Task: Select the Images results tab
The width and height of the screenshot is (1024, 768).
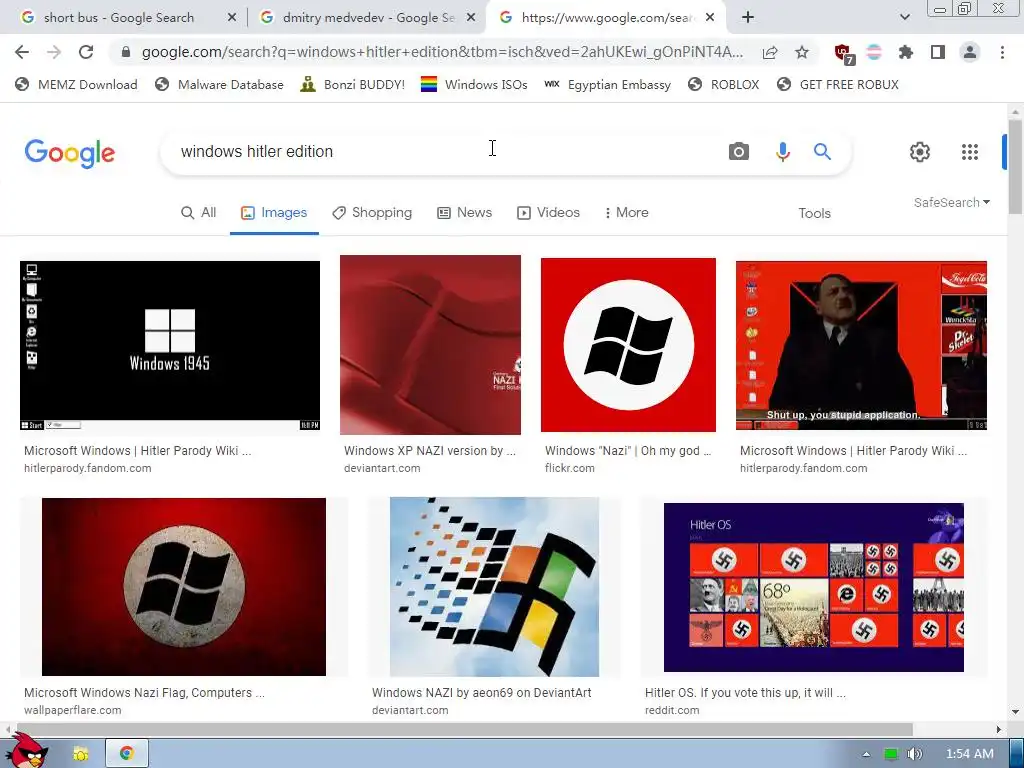Action: click(274, 213)
